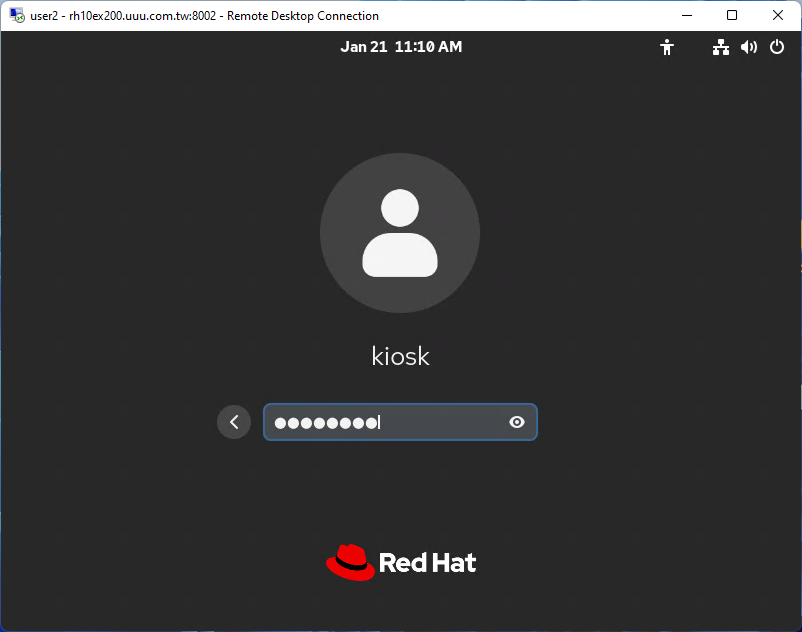Focus the password input field

[x=400, y=422]
